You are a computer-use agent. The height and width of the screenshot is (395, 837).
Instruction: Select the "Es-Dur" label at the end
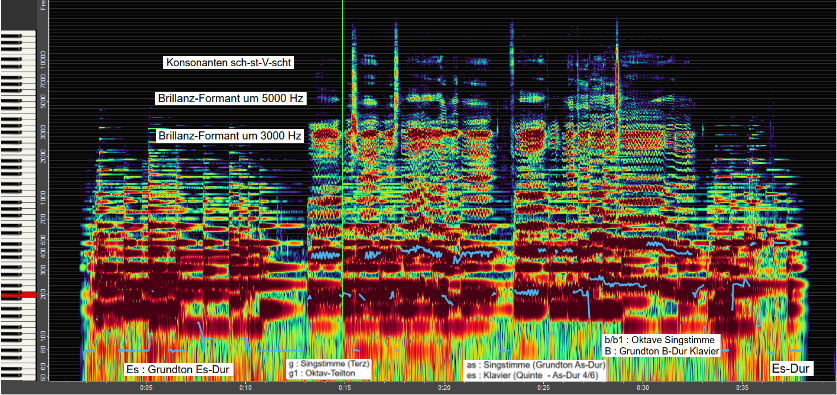[x=792, y=368]
